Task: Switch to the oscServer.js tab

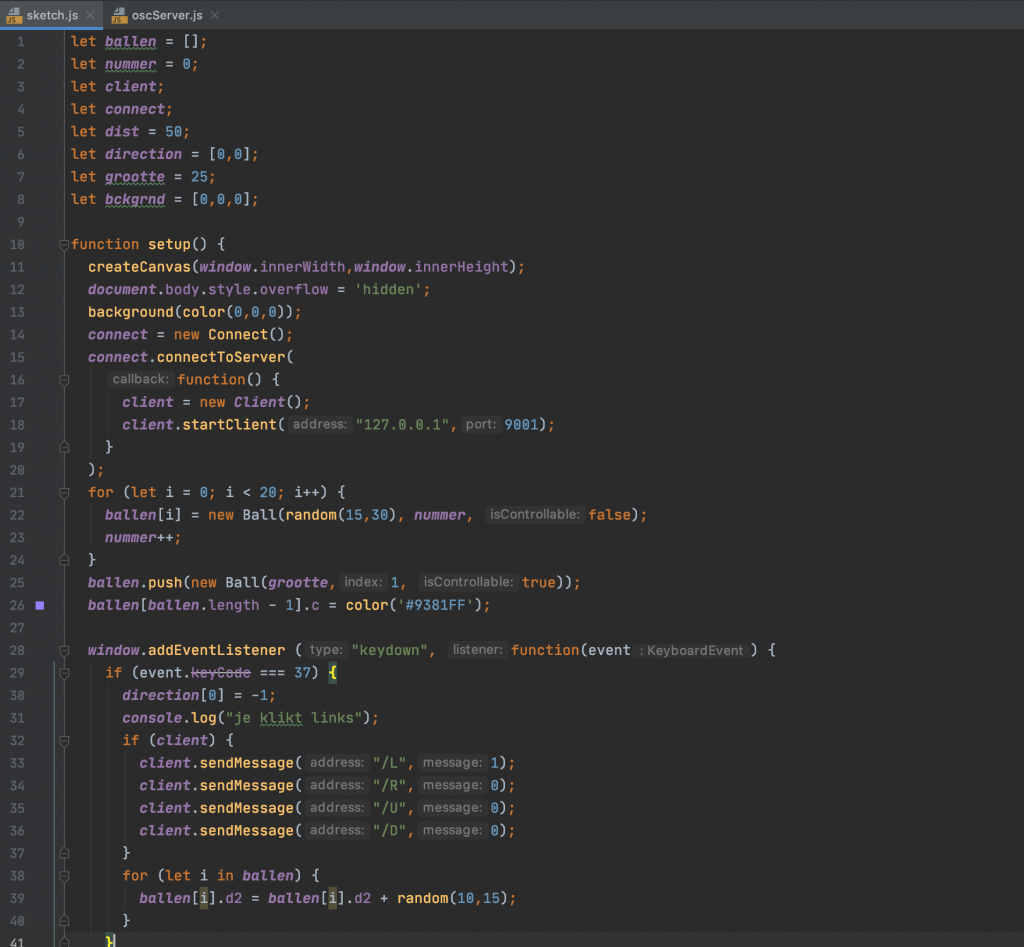Action: tap(169, 15)
